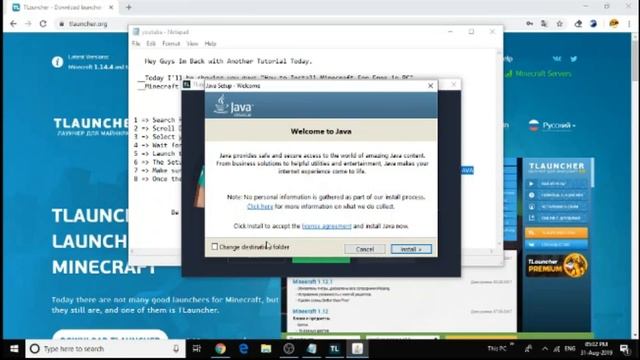The height and width of the screenshot is (360, 640).
Task: Open Chrome three-dot menu
Action: [629, 24]
